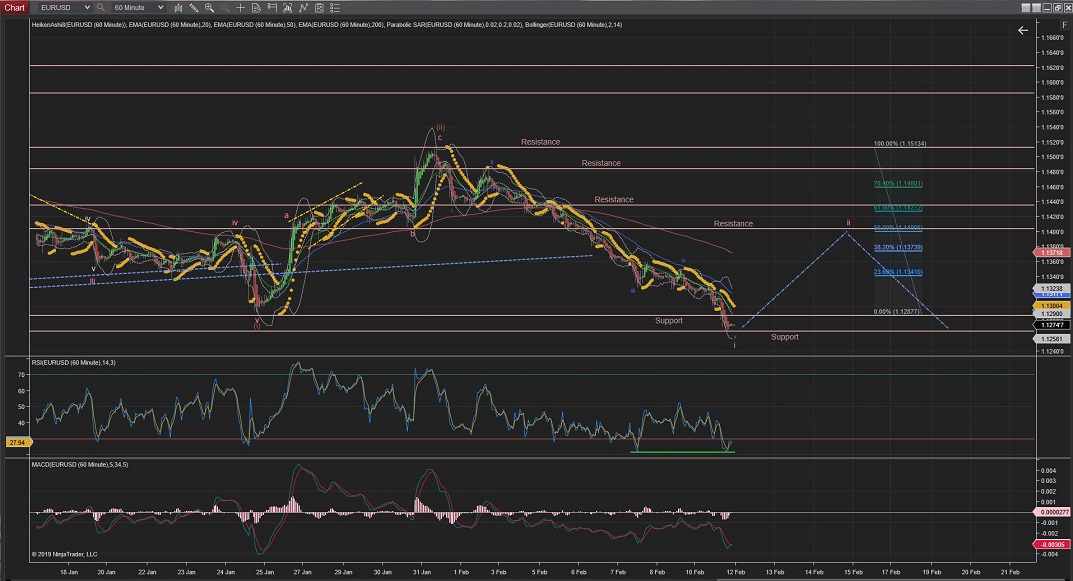Viewport: 1073px width, 581px height.
Task: Select the drawing tools pencil icon
Action: (194, 7)
